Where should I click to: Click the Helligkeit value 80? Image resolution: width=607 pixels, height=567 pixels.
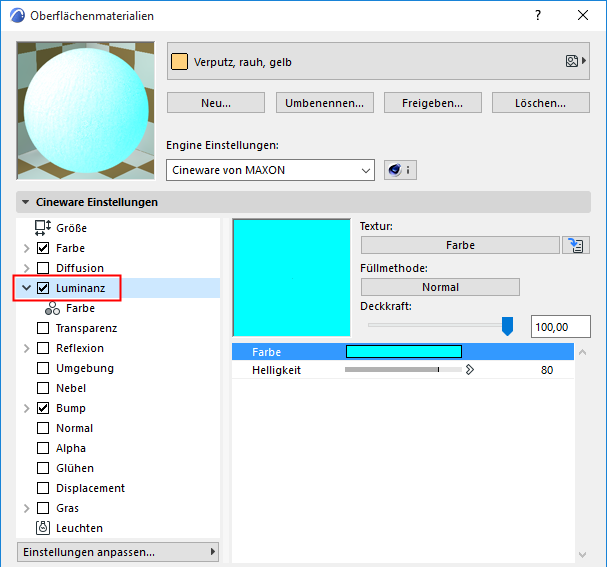pyautogui.click(x=547, y=370)
